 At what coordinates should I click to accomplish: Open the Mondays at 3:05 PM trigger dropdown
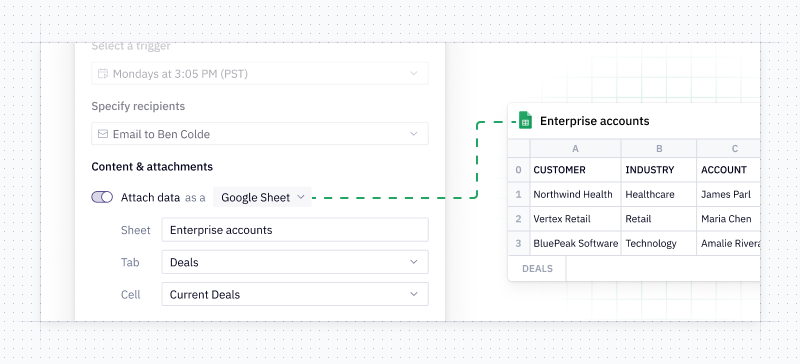[260, 74]
